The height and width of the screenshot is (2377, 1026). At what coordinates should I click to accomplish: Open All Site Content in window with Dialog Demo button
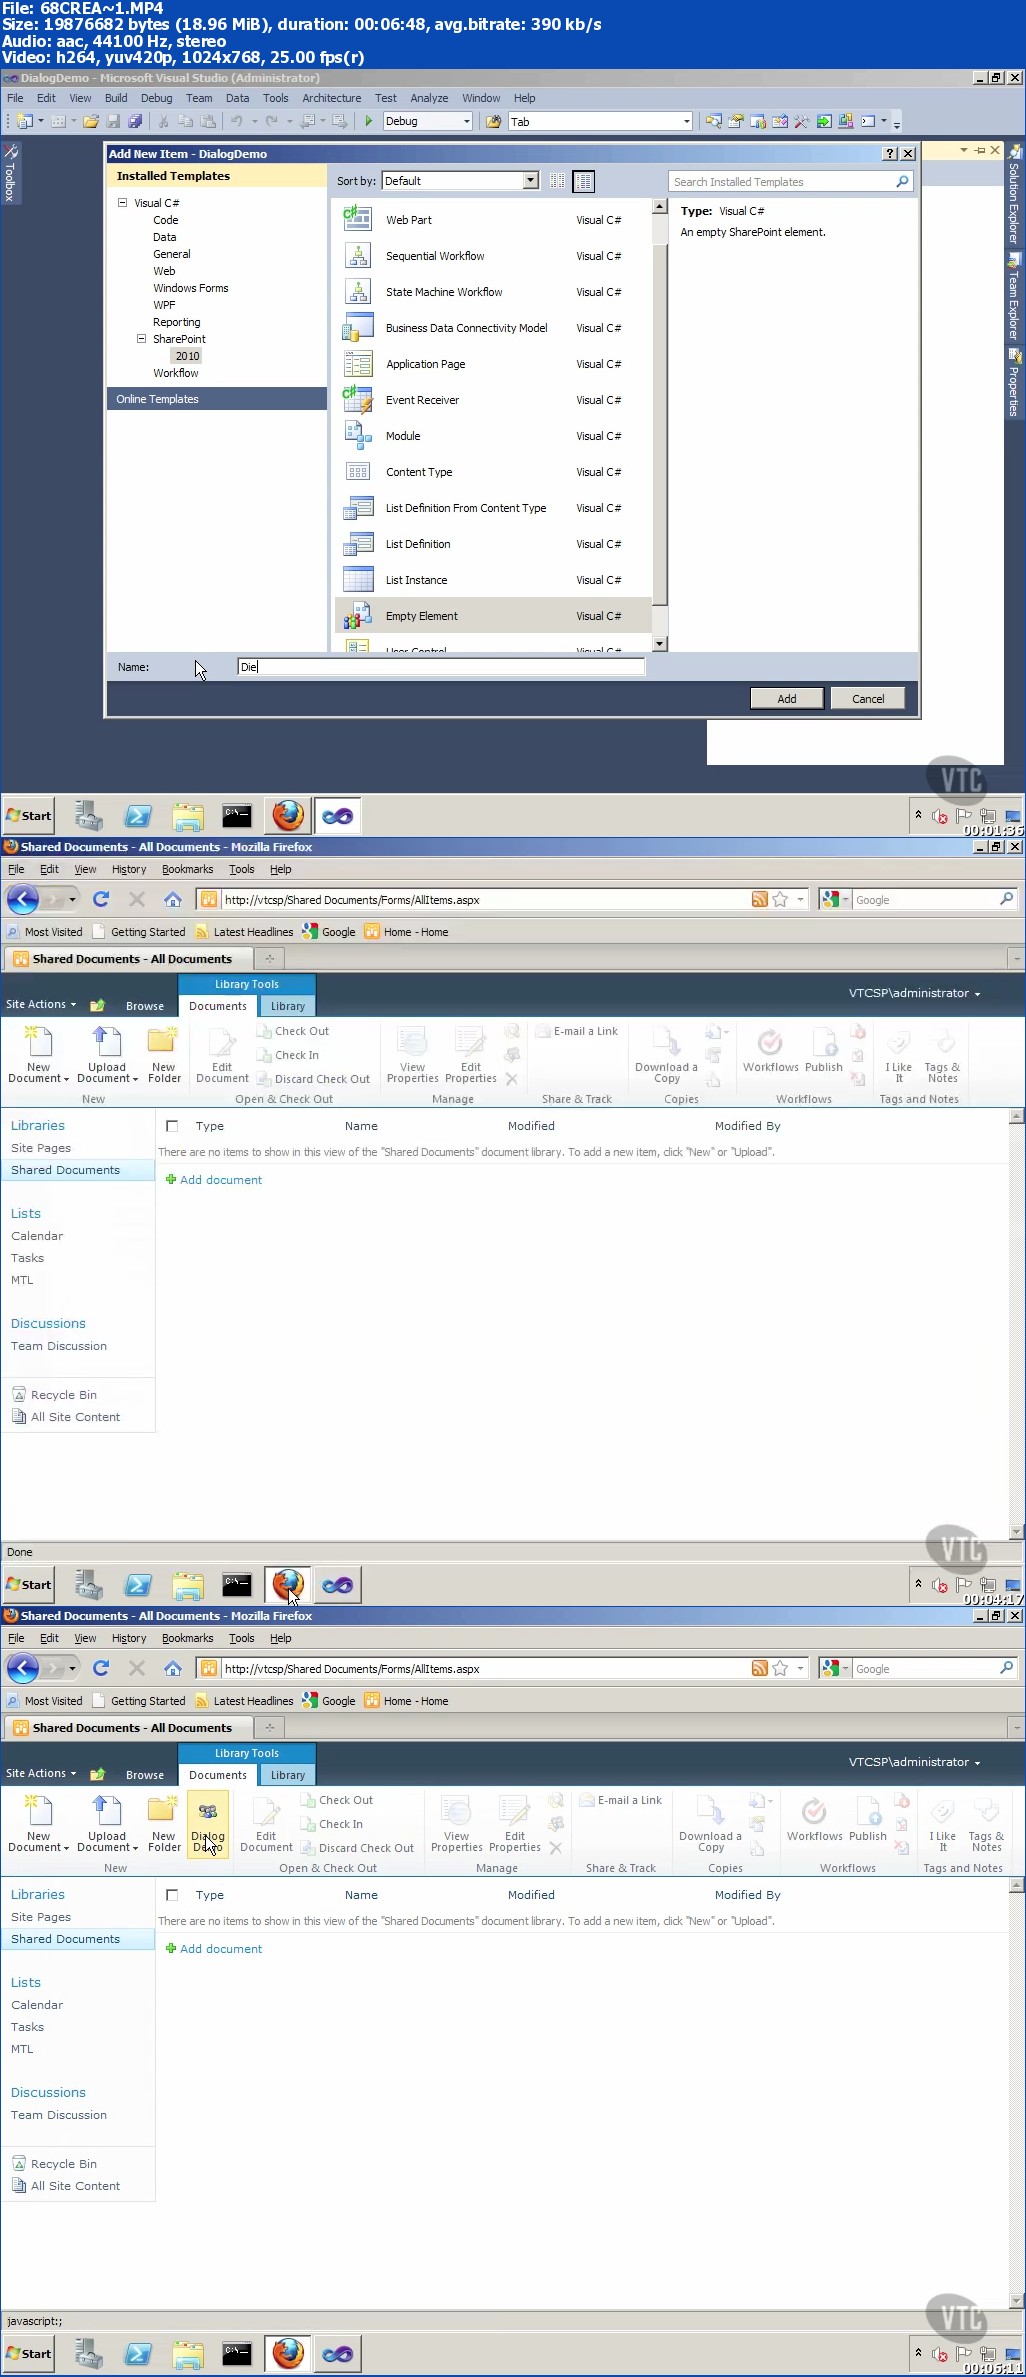pos(75,2186)
